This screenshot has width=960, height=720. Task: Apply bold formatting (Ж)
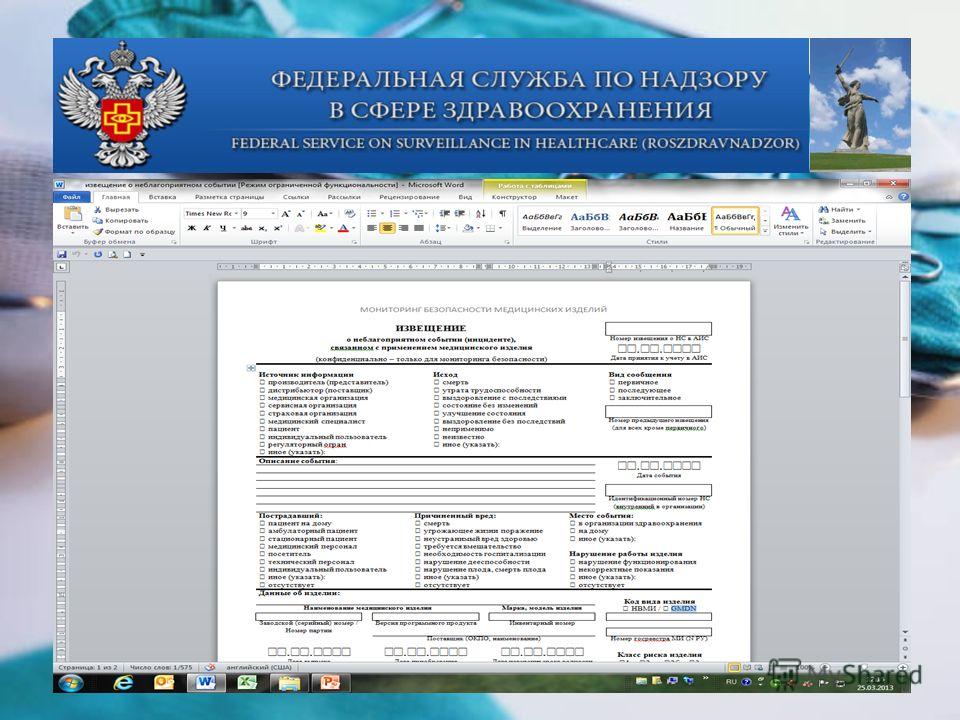pos(192,228)
